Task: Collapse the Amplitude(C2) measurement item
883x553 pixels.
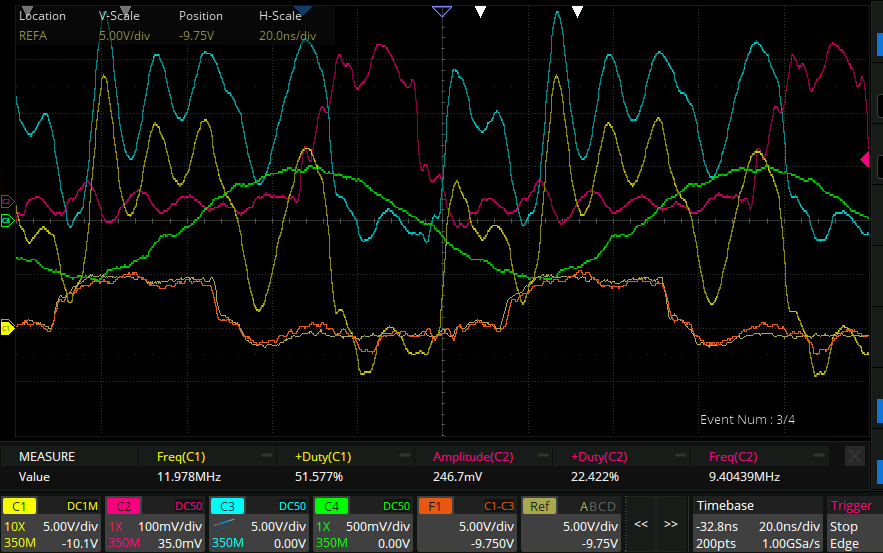Action: [544, 457]
